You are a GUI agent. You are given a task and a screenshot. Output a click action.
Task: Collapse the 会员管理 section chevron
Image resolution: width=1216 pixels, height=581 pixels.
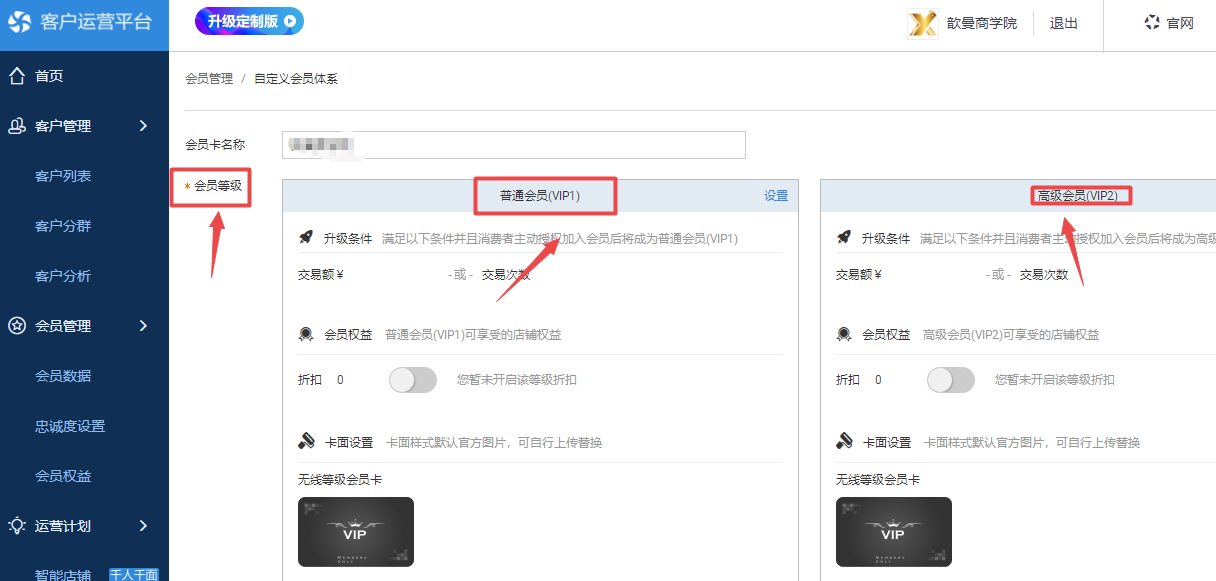click(x=143, y=326)
